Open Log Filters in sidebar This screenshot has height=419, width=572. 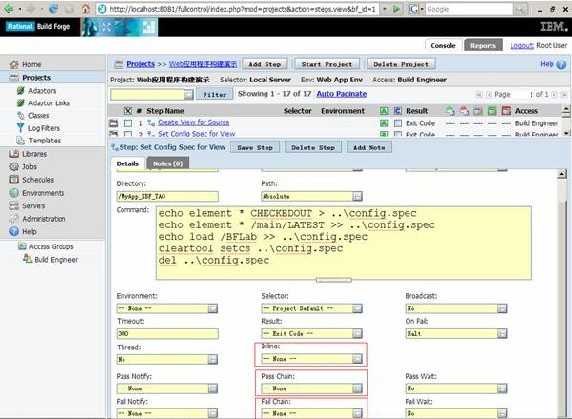point(44,128)
